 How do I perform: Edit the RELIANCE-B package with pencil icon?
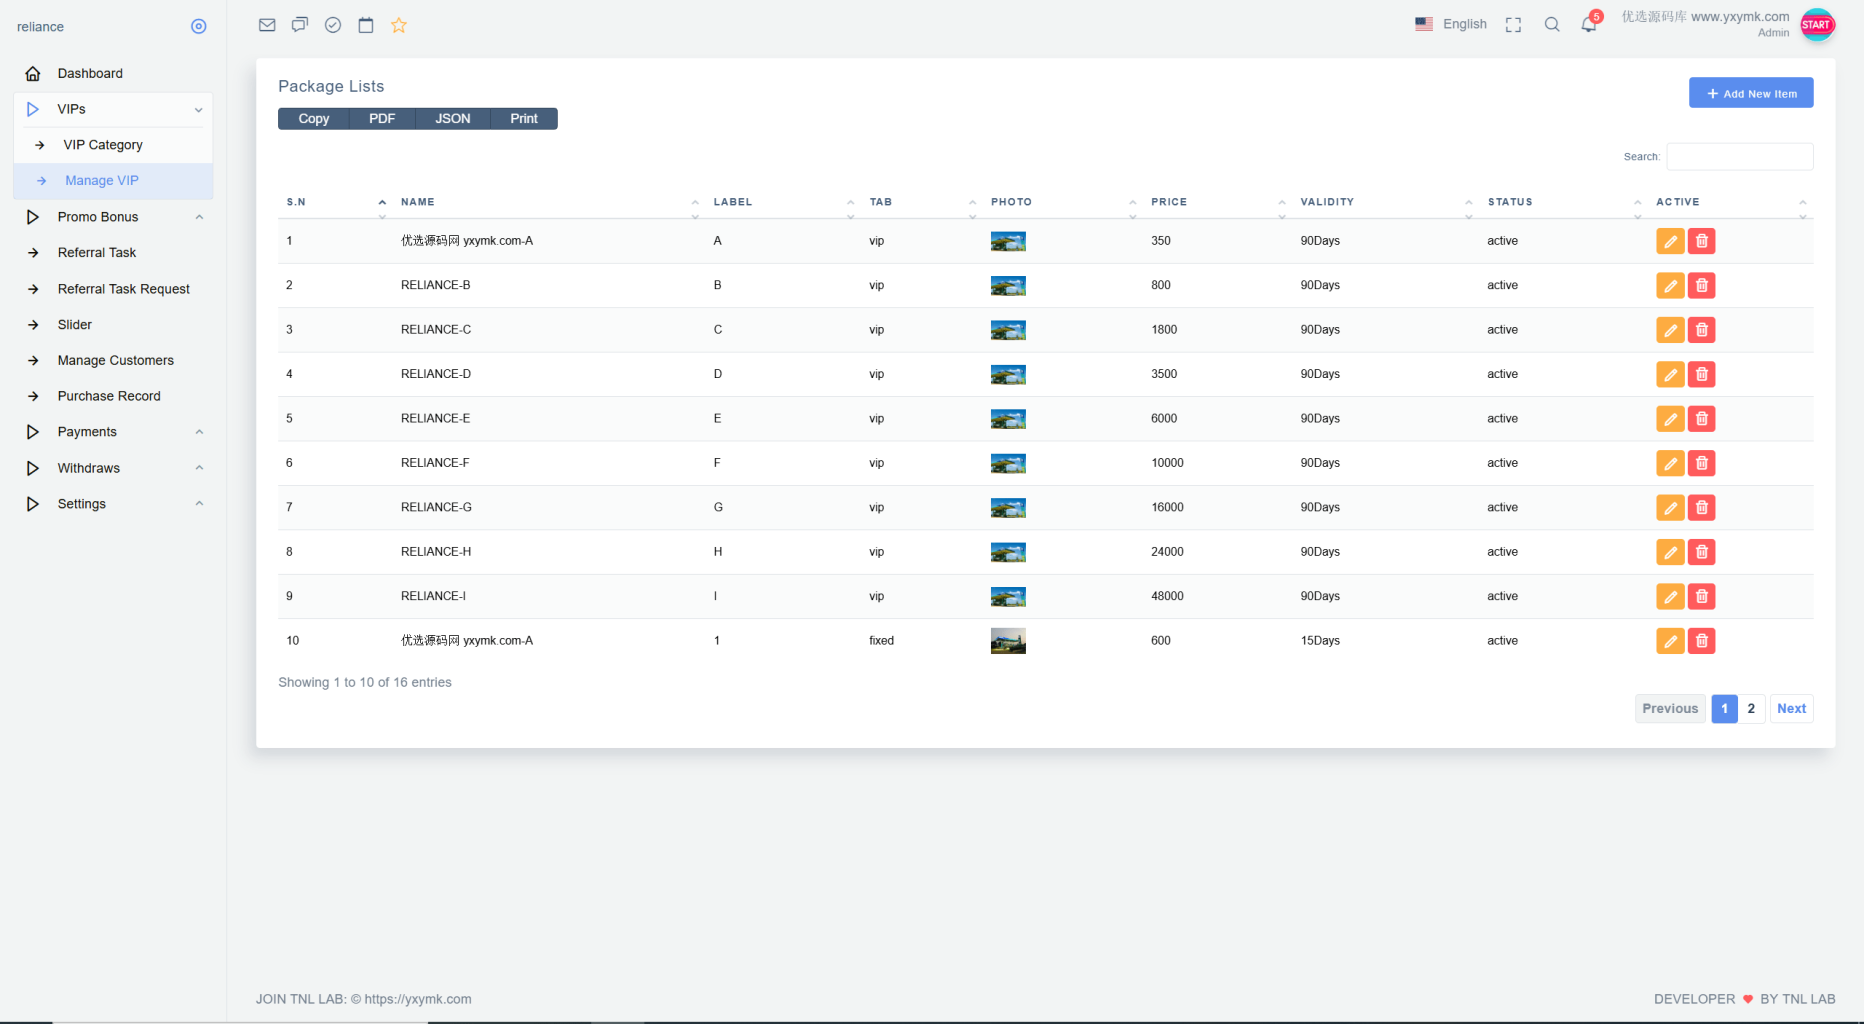pos(1670,286)
